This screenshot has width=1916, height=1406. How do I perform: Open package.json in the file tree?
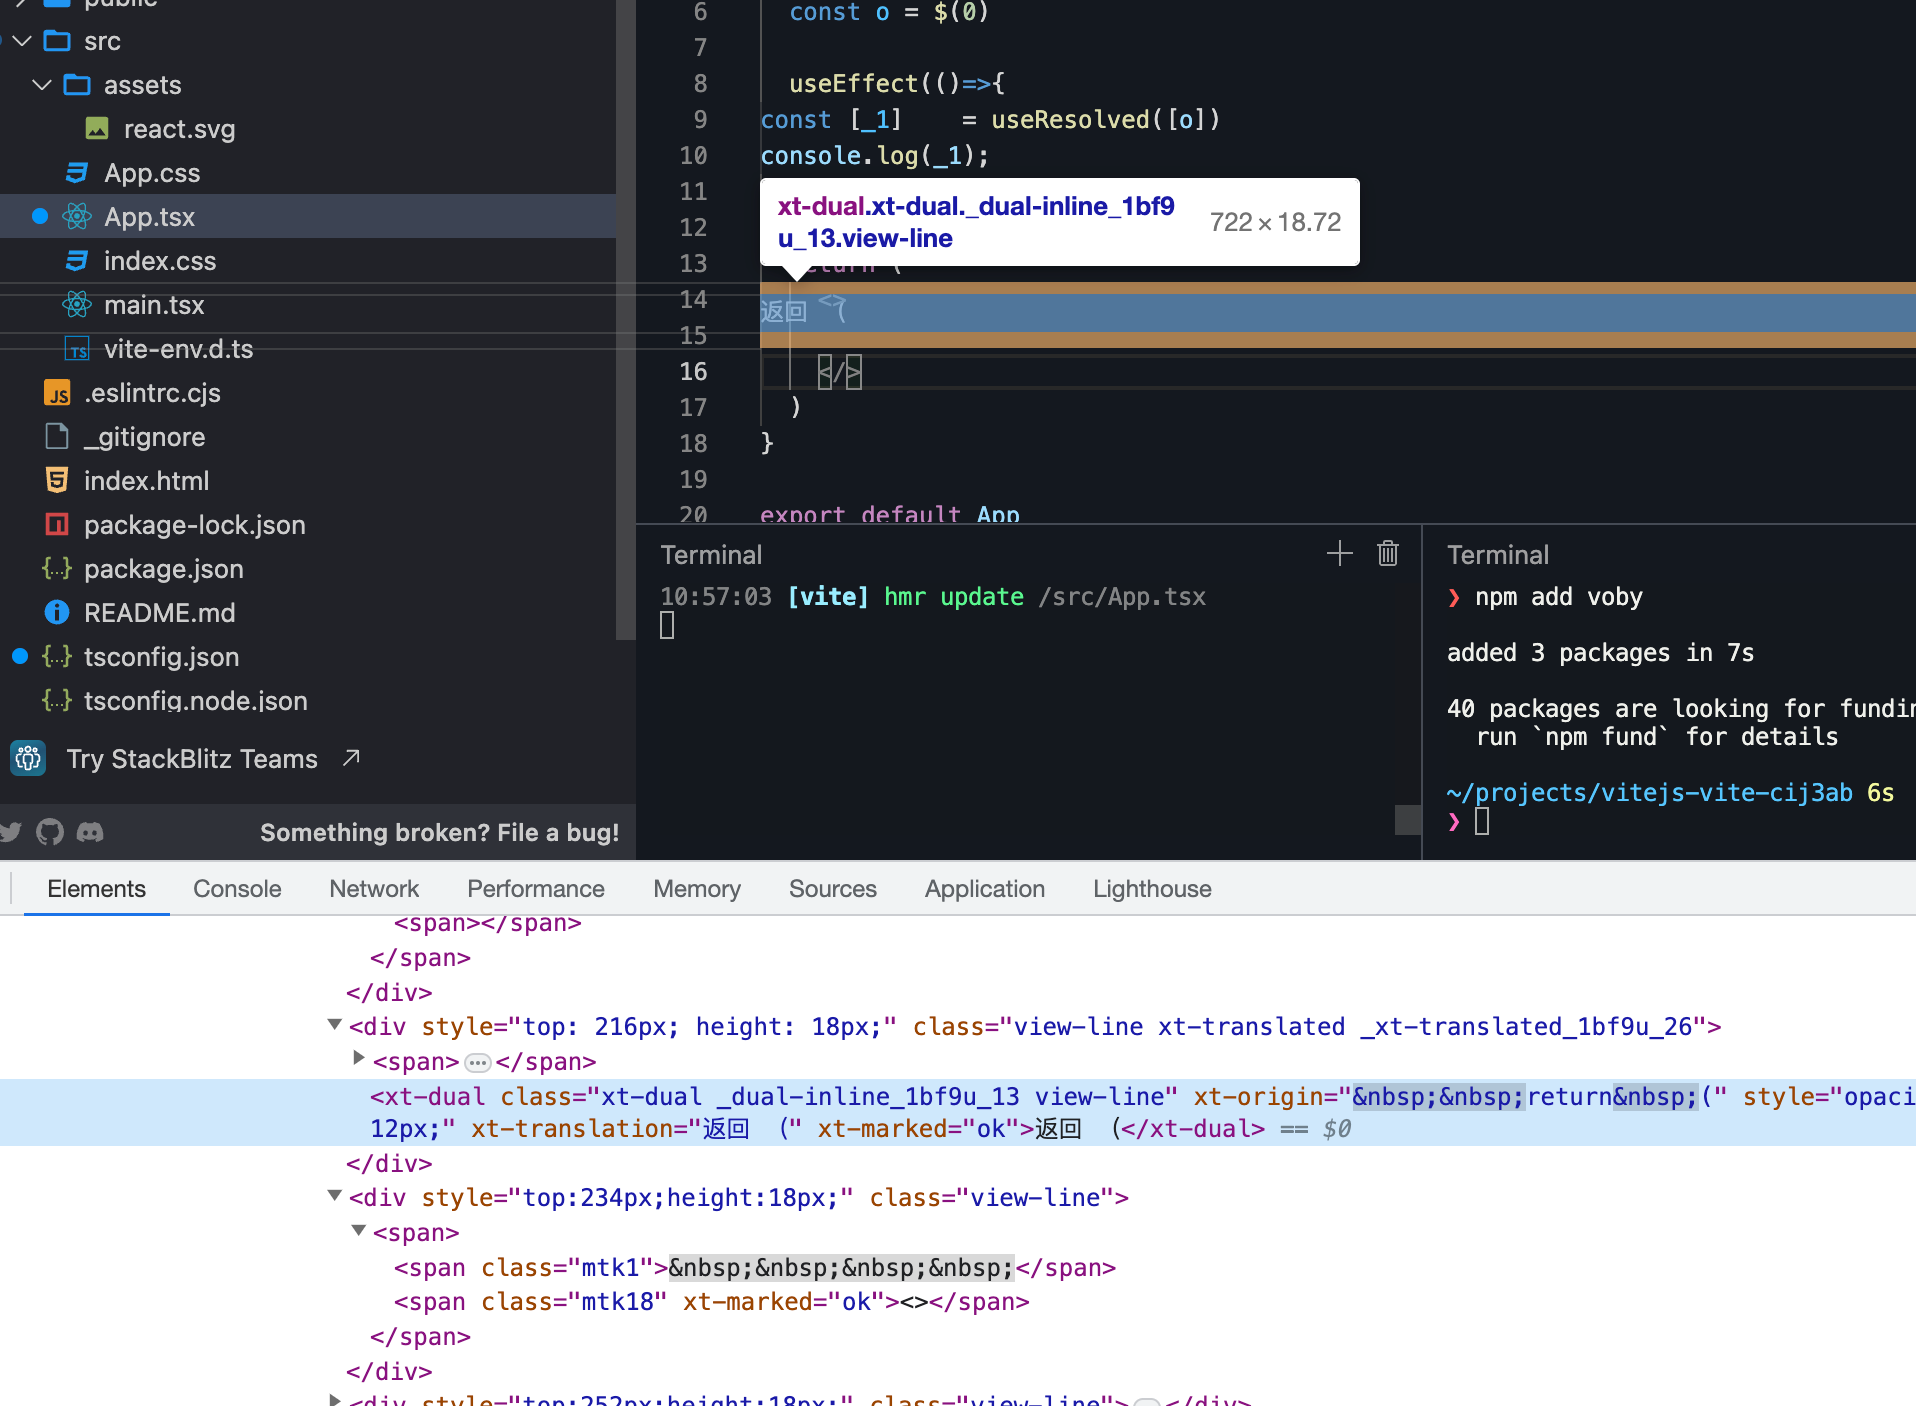(164, 569)
